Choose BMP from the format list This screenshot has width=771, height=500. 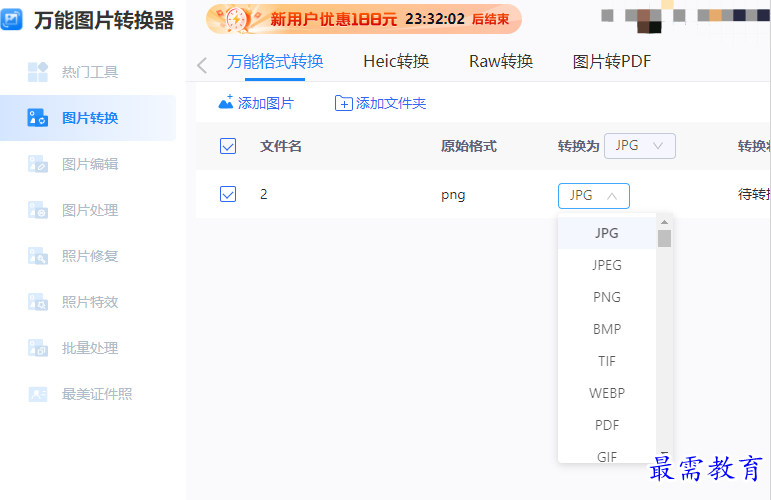(x=607, y=329)
